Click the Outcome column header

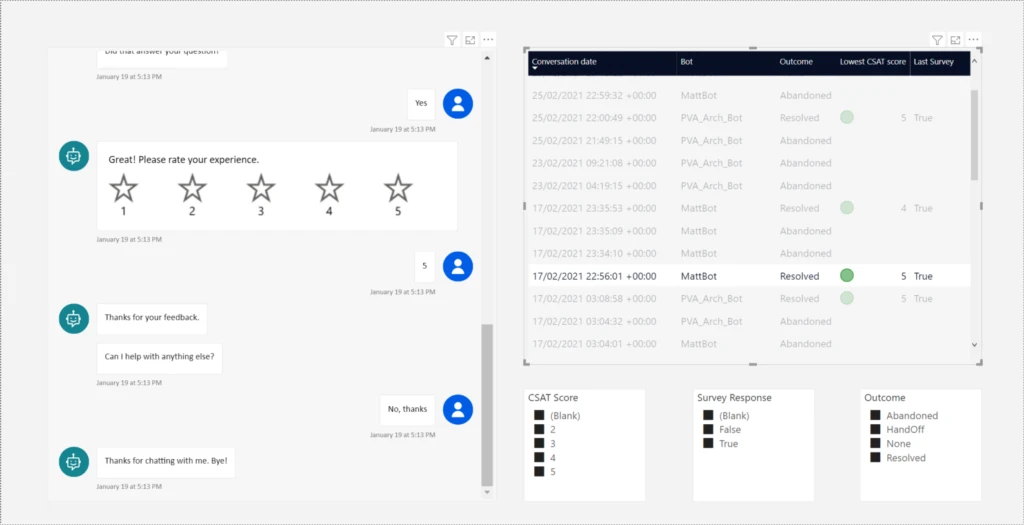(x=797, y=62)
